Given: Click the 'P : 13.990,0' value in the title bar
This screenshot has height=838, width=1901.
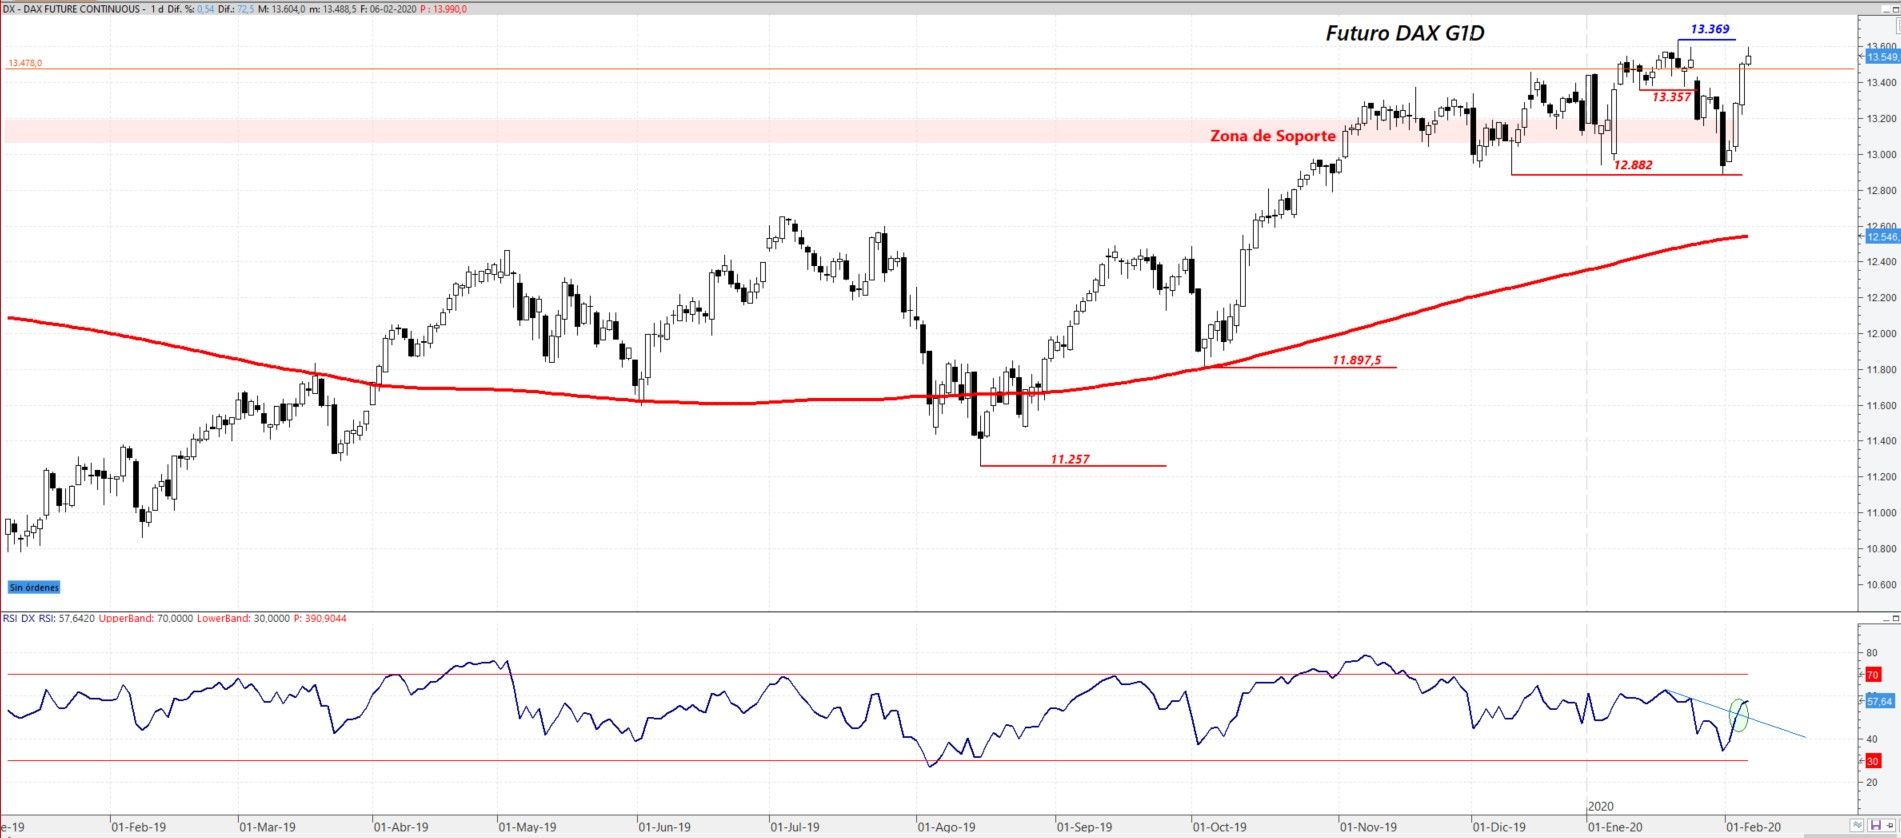Looking at the screenshot, I should point(443,9).
